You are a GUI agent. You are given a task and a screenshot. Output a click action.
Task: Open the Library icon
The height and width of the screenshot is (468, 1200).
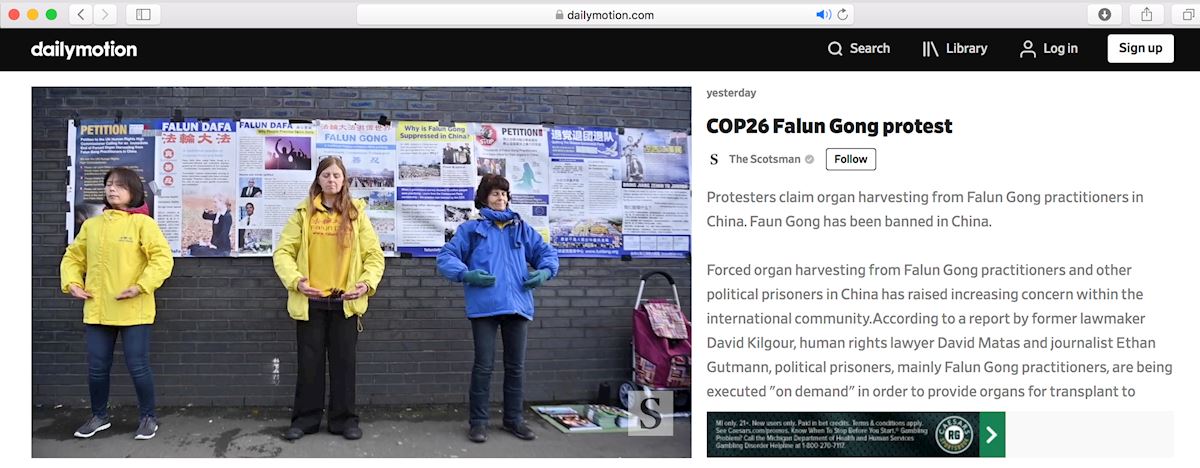930,49
